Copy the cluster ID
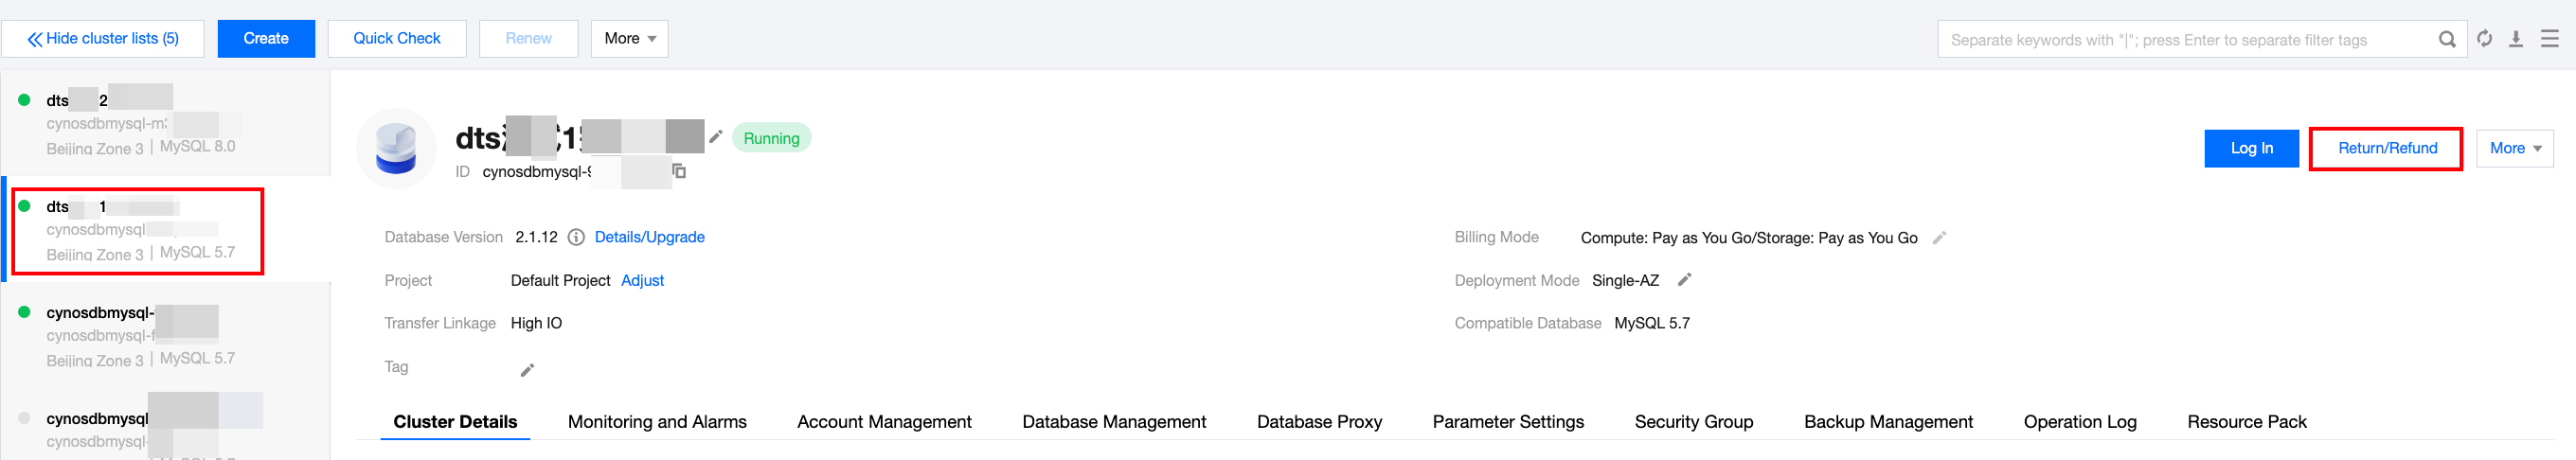 (679, 171)
